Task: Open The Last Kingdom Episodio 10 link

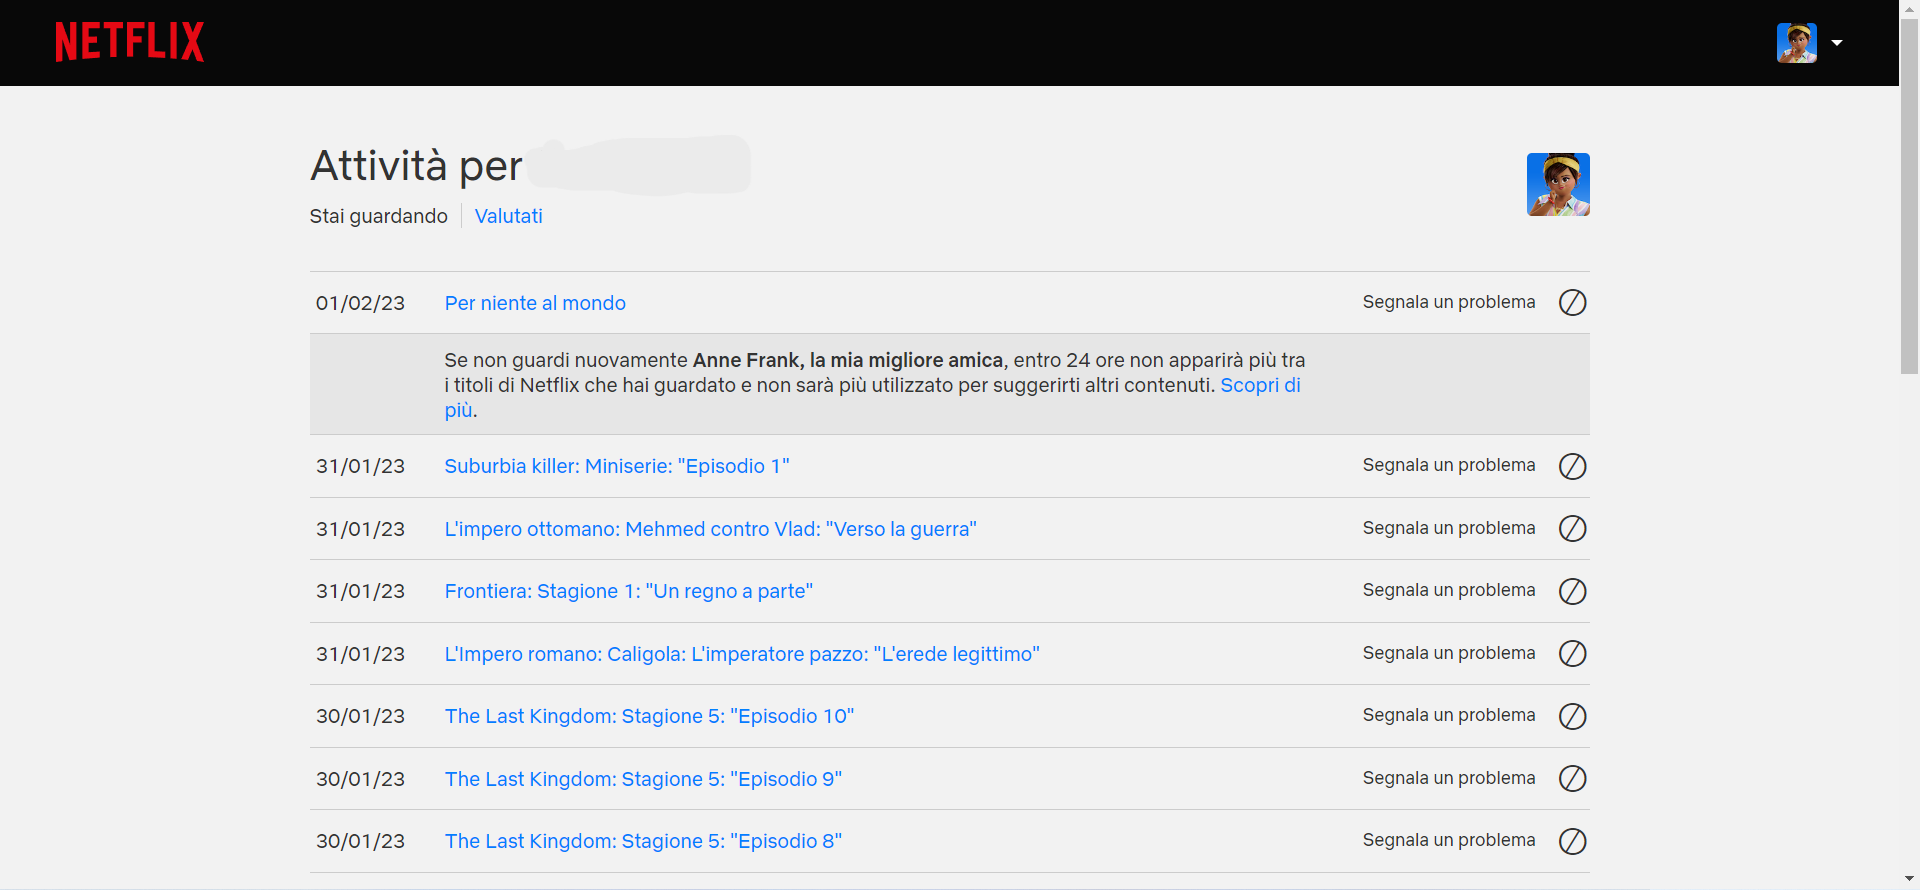Action: (649, 716)
